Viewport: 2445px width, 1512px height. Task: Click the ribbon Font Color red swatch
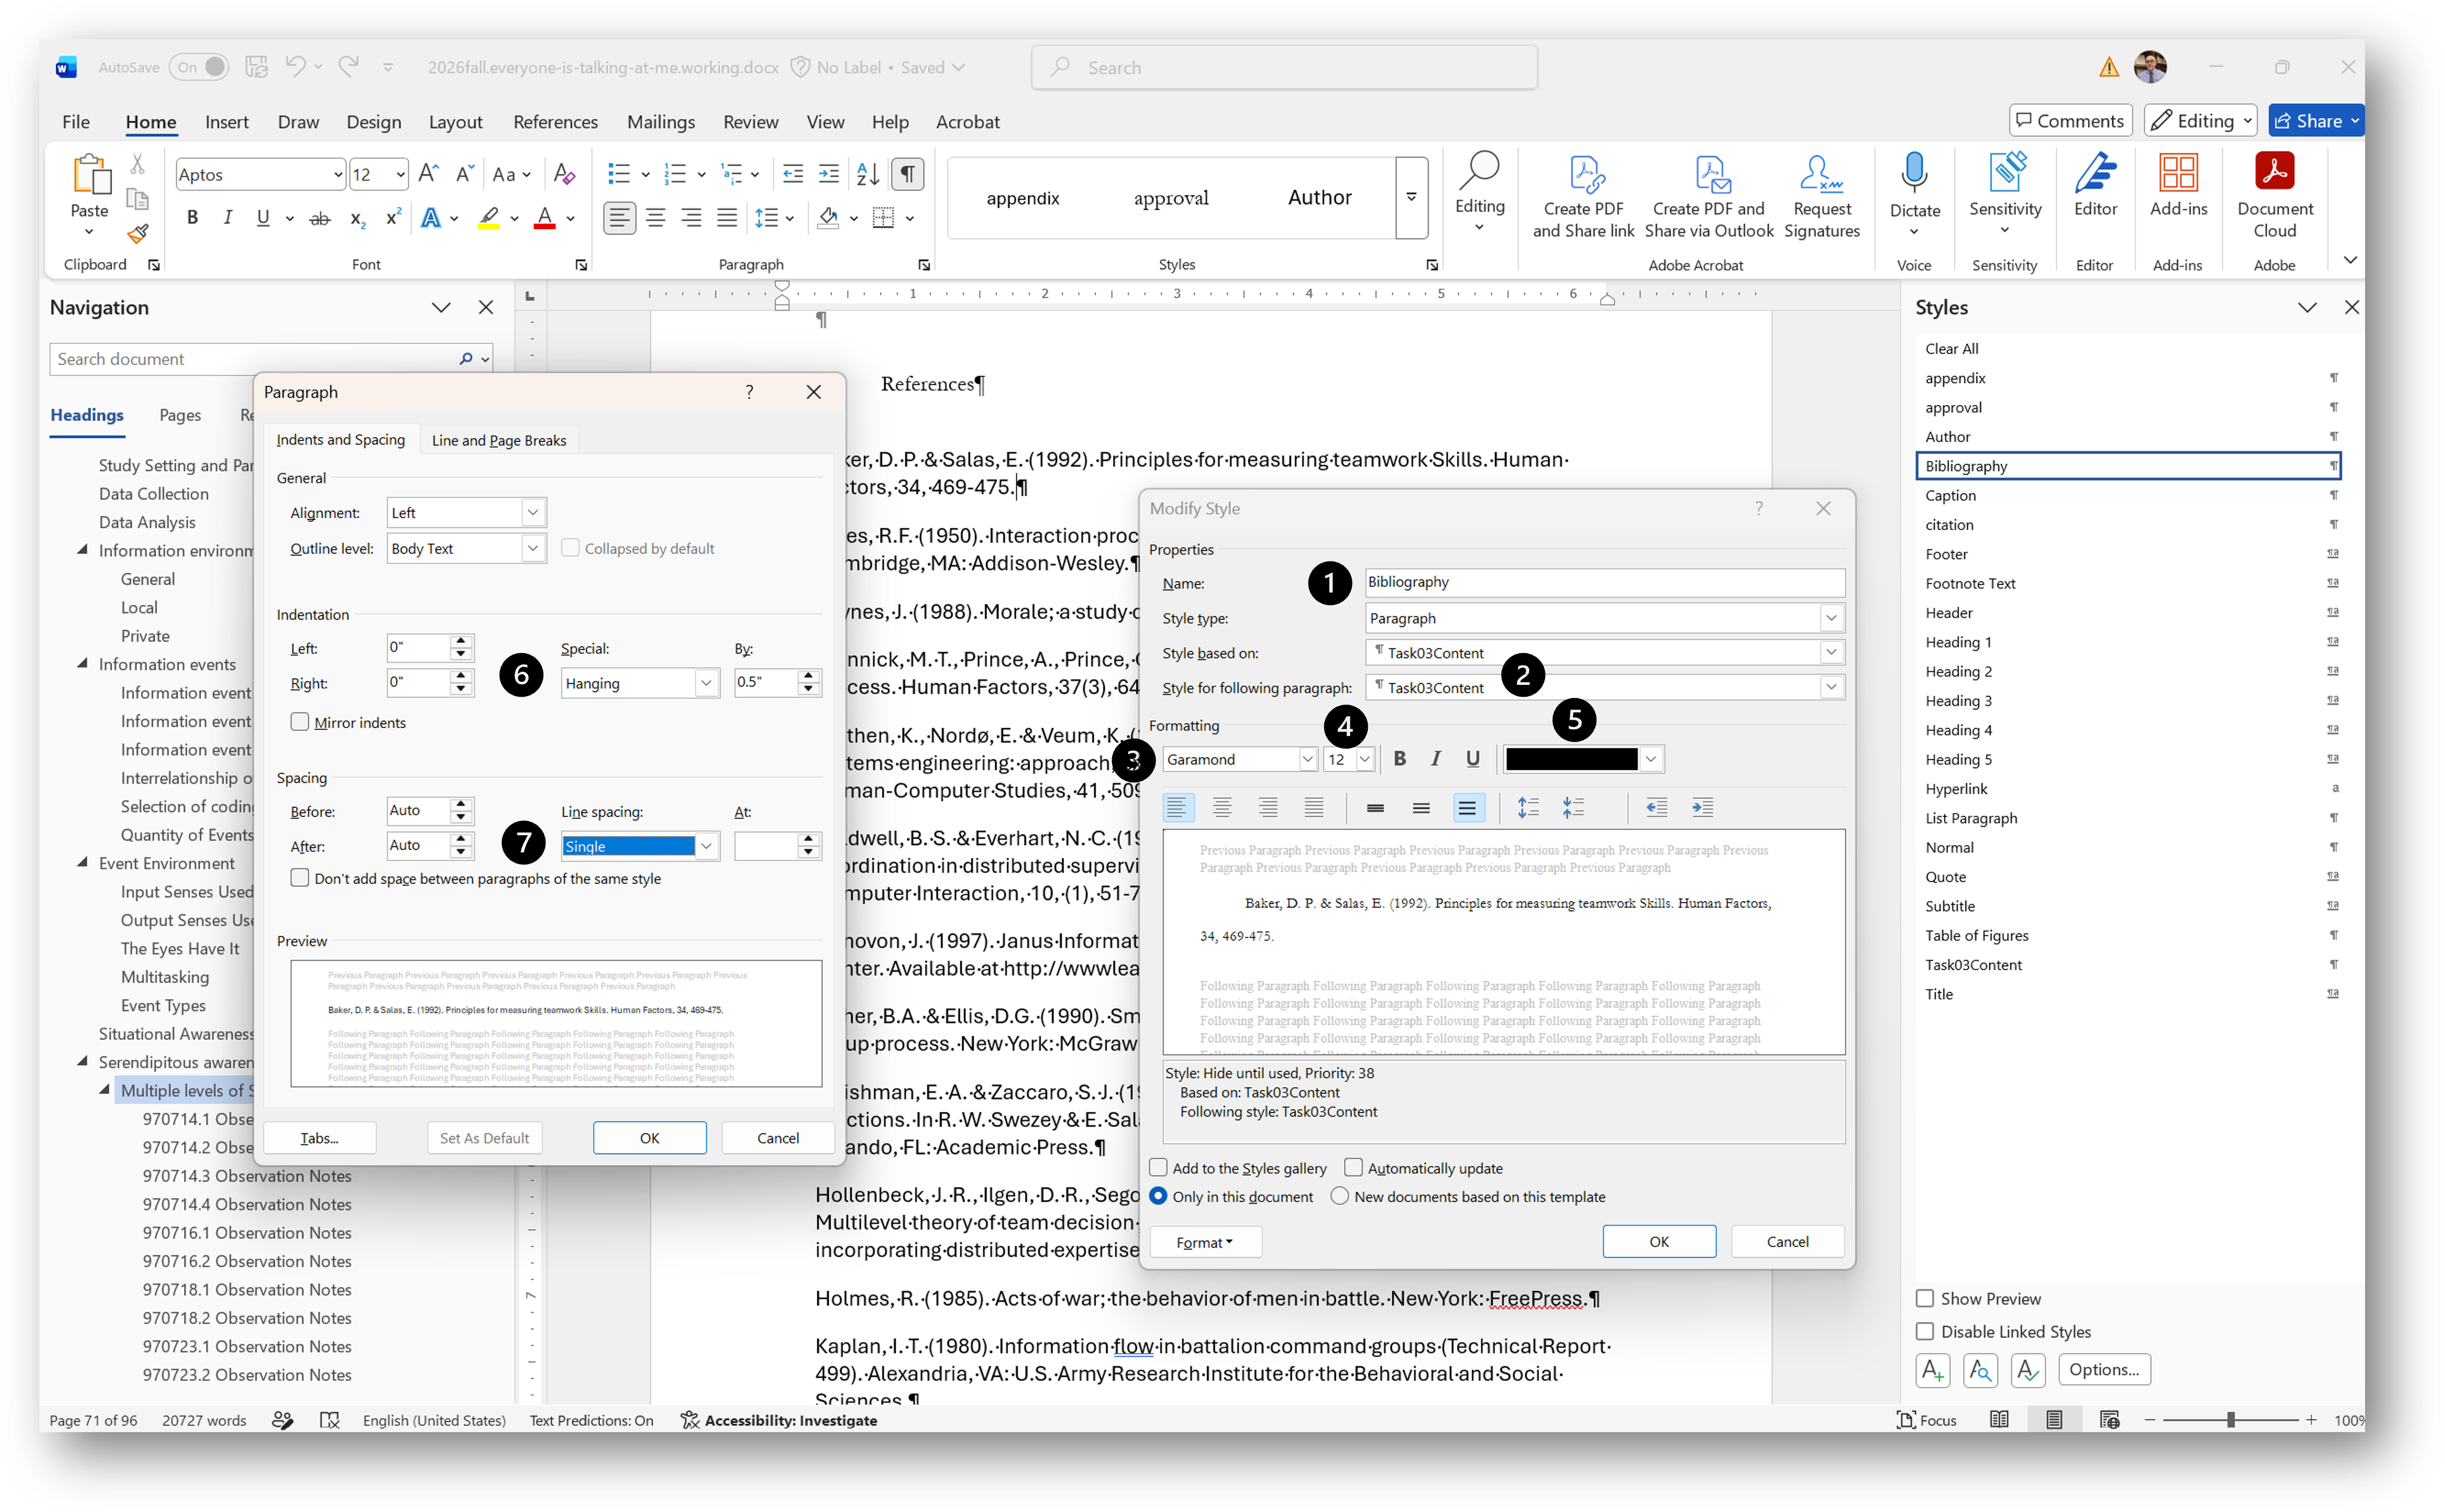coord(545,218)
